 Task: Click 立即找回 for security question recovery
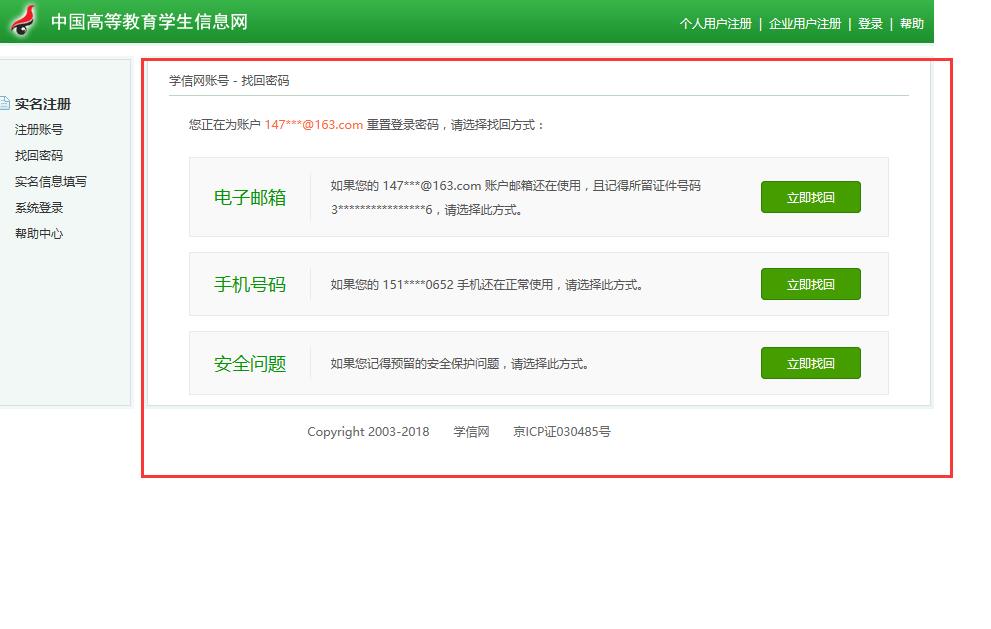tap(810, 362)
